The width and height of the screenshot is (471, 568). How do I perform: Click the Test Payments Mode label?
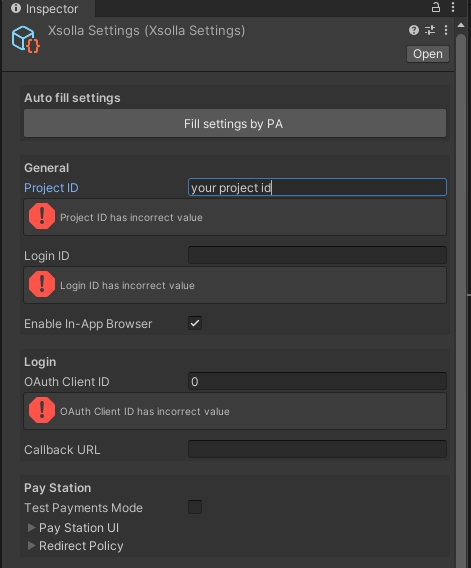pyautogui.click(x=83, y=508)
